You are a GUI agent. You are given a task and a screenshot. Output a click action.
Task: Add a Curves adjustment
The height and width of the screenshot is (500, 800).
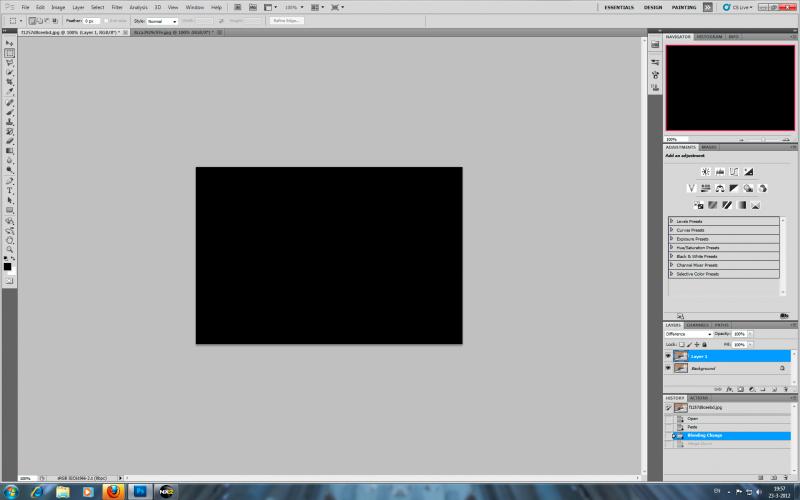pos(734,172)
